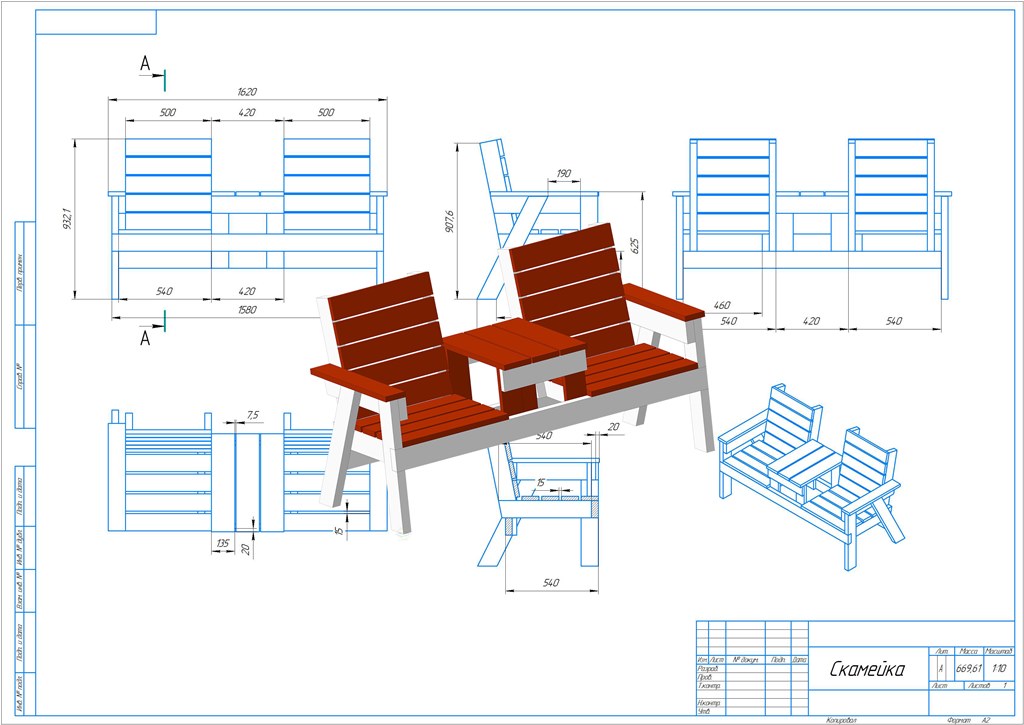Click the Т.контр row label
The image size is (1024, 725).
709,686
